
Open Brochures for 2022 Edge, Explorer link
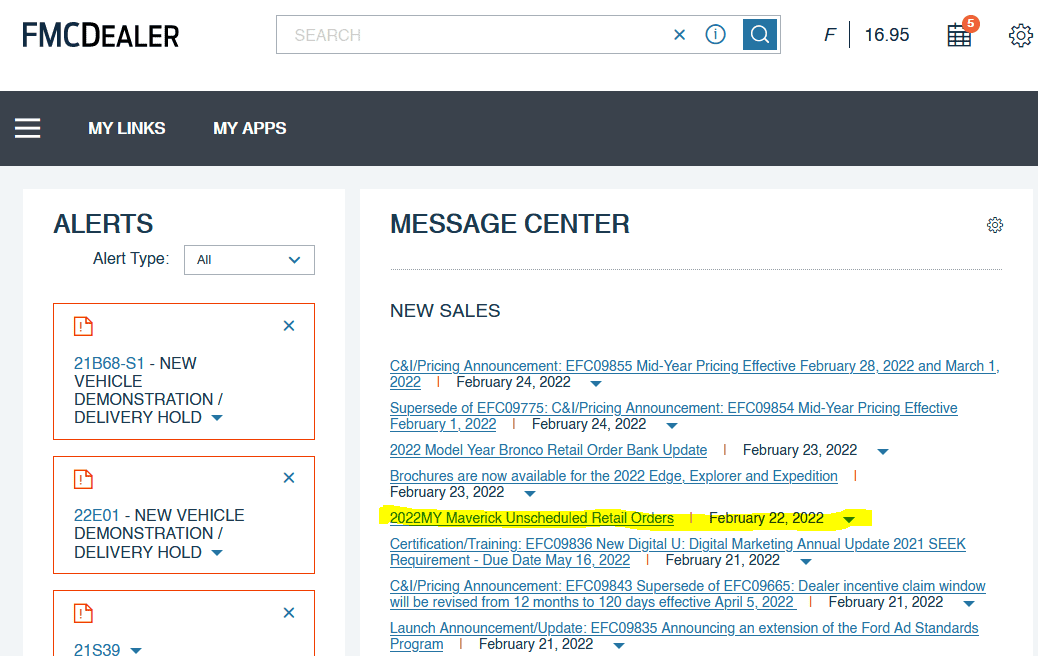pos(614,476)
